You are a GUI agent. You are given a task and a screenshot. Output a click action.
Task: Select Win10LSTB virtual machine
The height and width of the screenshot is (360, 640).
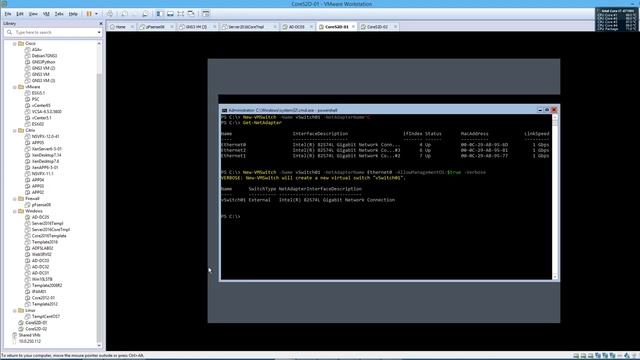(x=42, y=279)
